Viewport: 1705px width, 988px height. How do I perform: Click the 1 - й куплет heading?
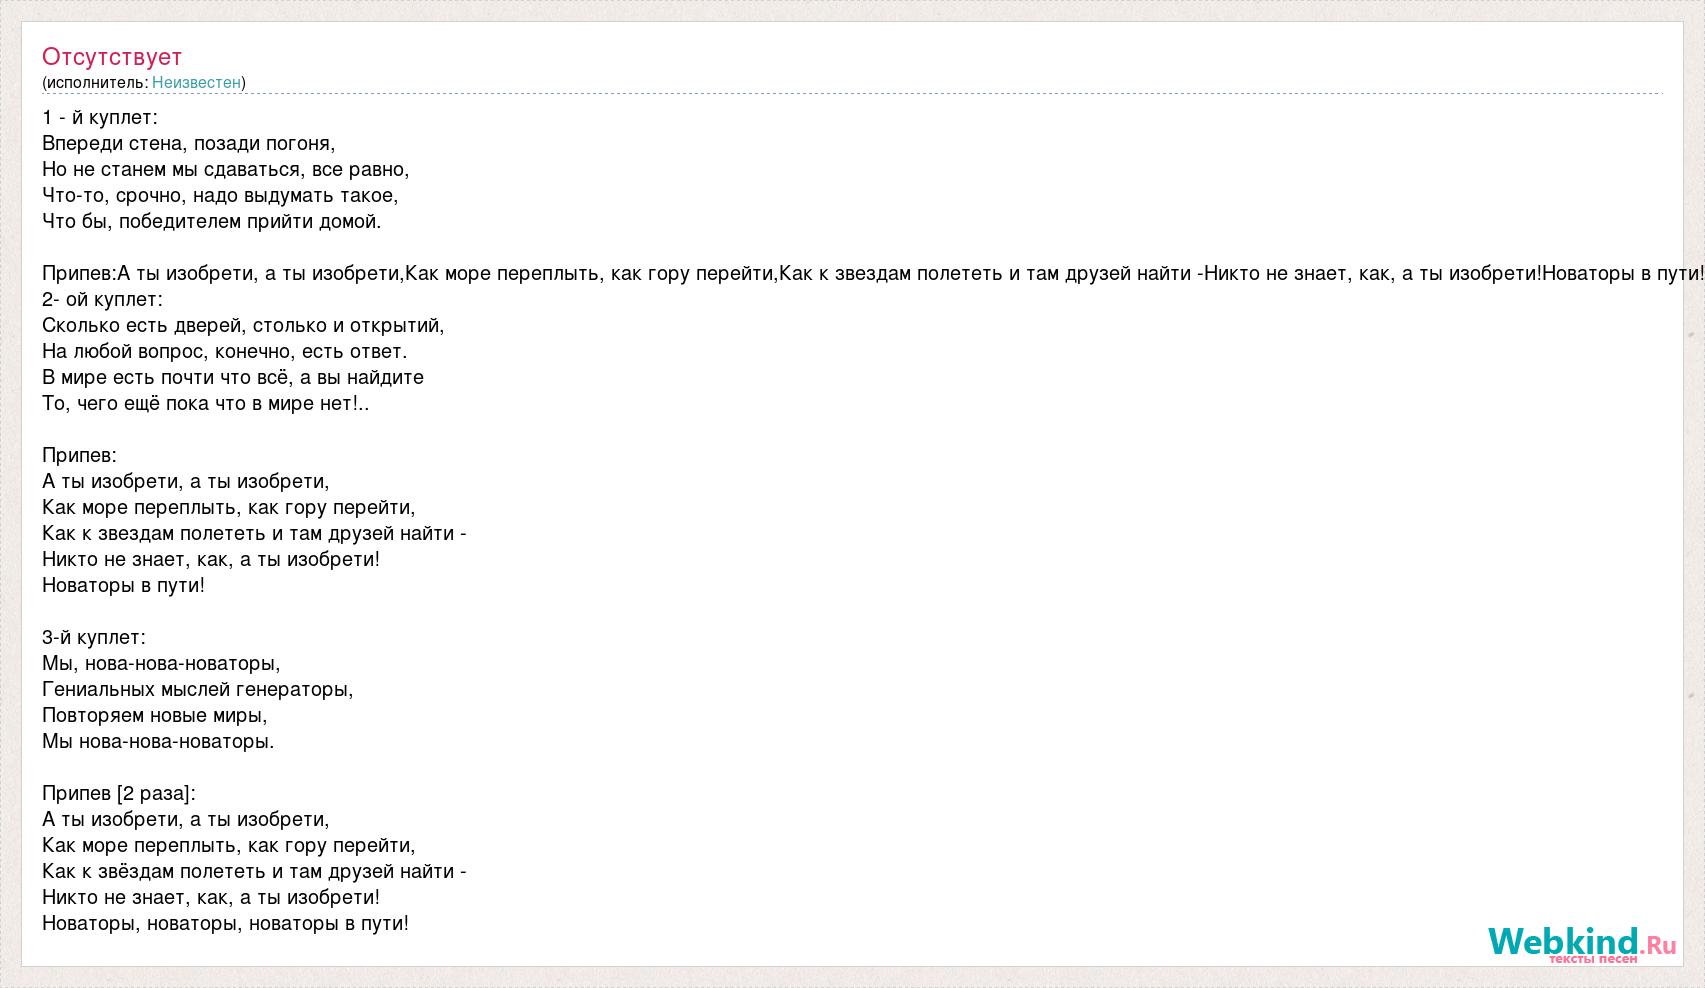100,117
